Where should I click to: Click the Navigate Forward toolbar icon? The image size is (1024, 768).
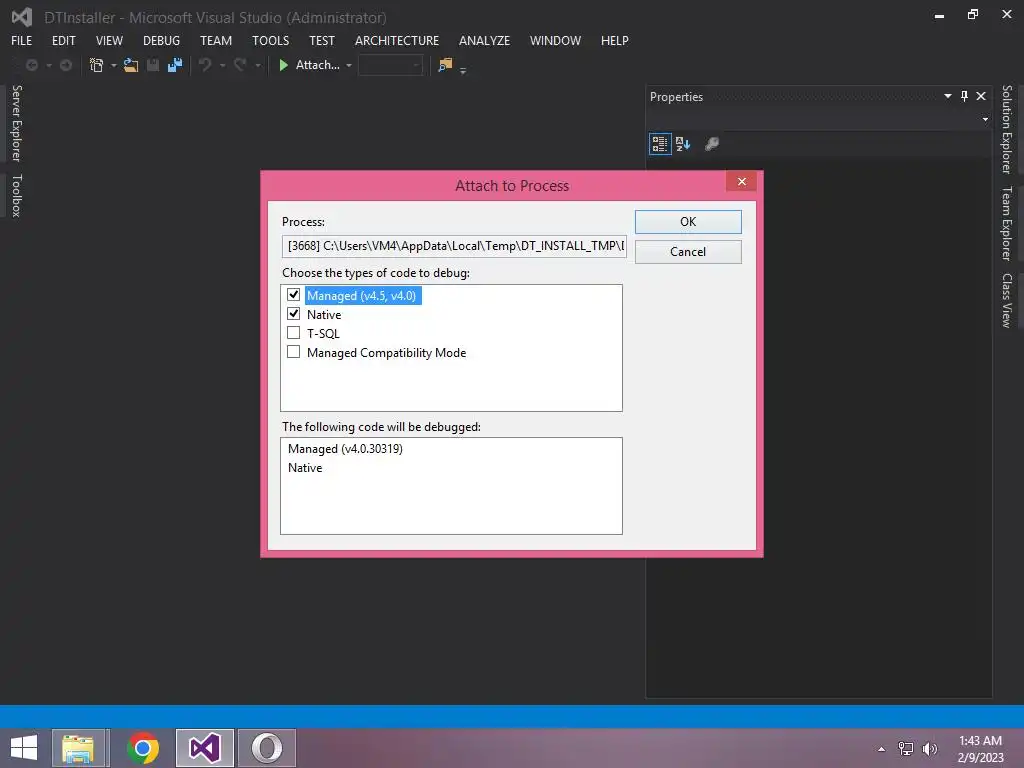tap(66, 65)
